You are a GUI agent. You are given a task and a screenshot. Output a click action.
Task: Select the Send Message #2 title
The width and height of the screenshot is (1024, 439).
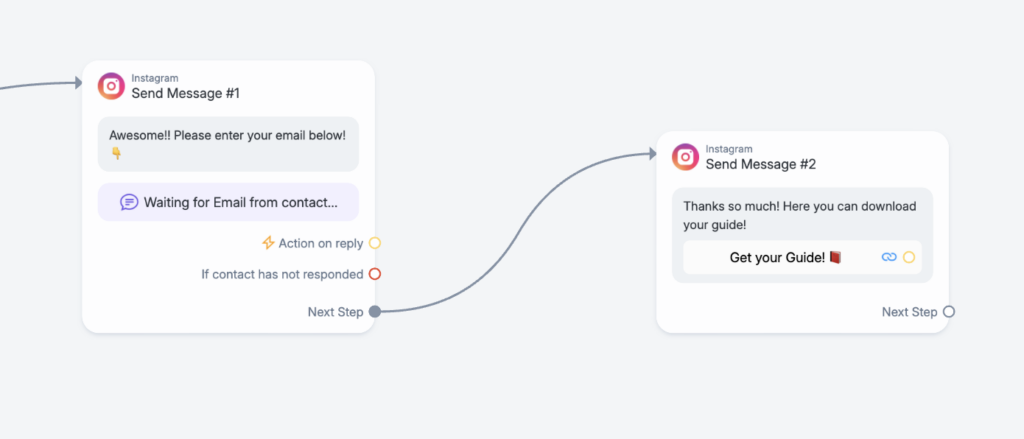click(x=761, y=165)
